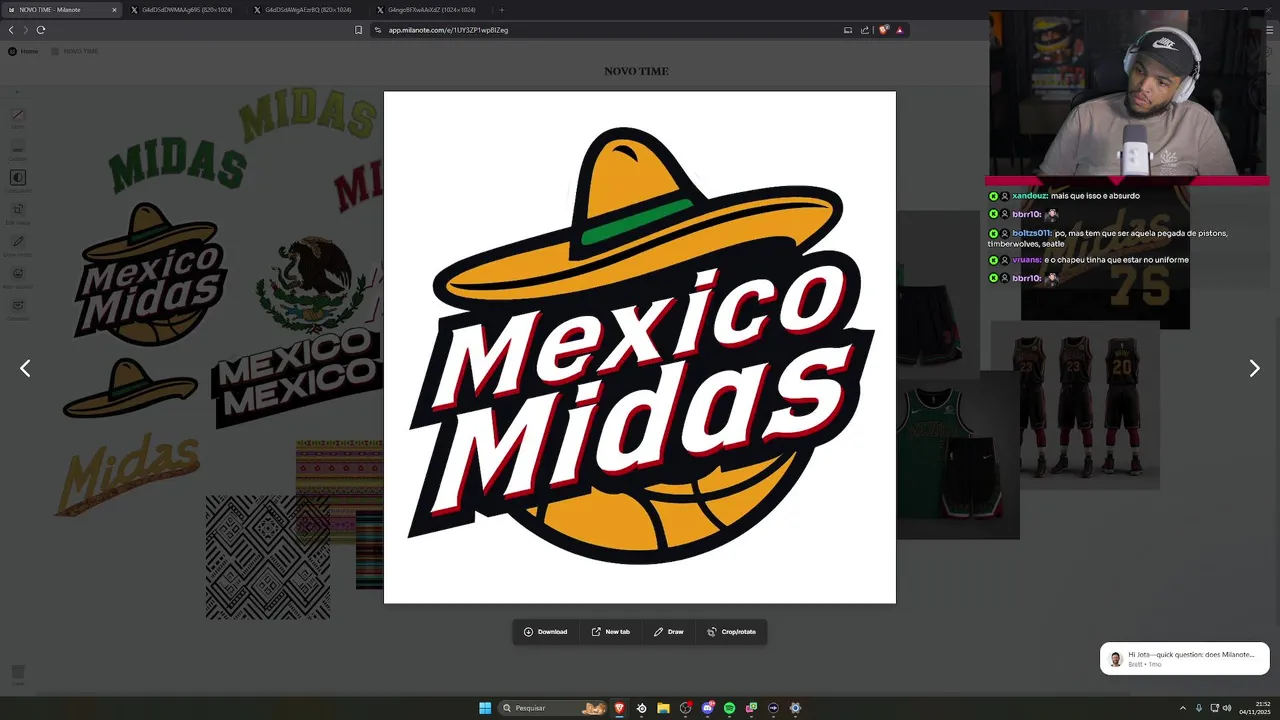Open the volume control in system tray
This screenshot has width=1280, height=720.
(1227, 708)
